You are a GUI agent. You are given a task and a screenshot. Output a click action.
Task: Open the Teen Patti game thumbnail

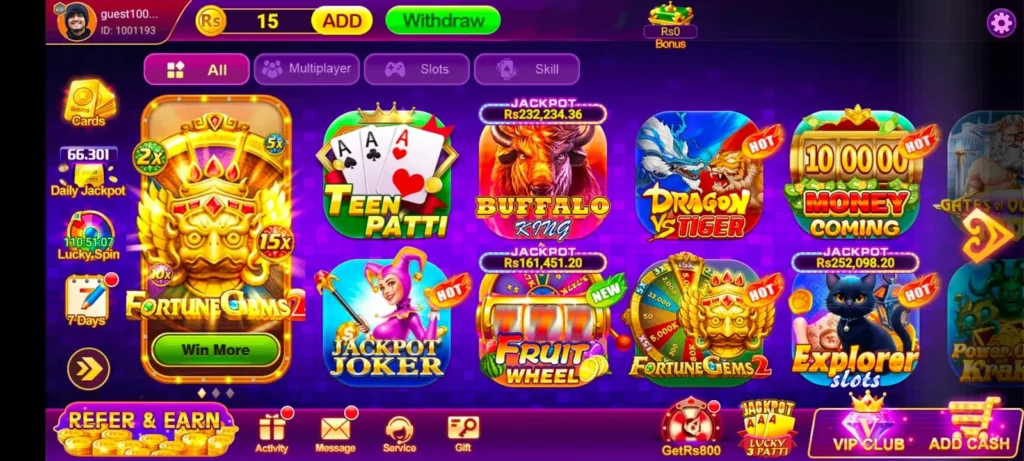[x=387, y=173]
